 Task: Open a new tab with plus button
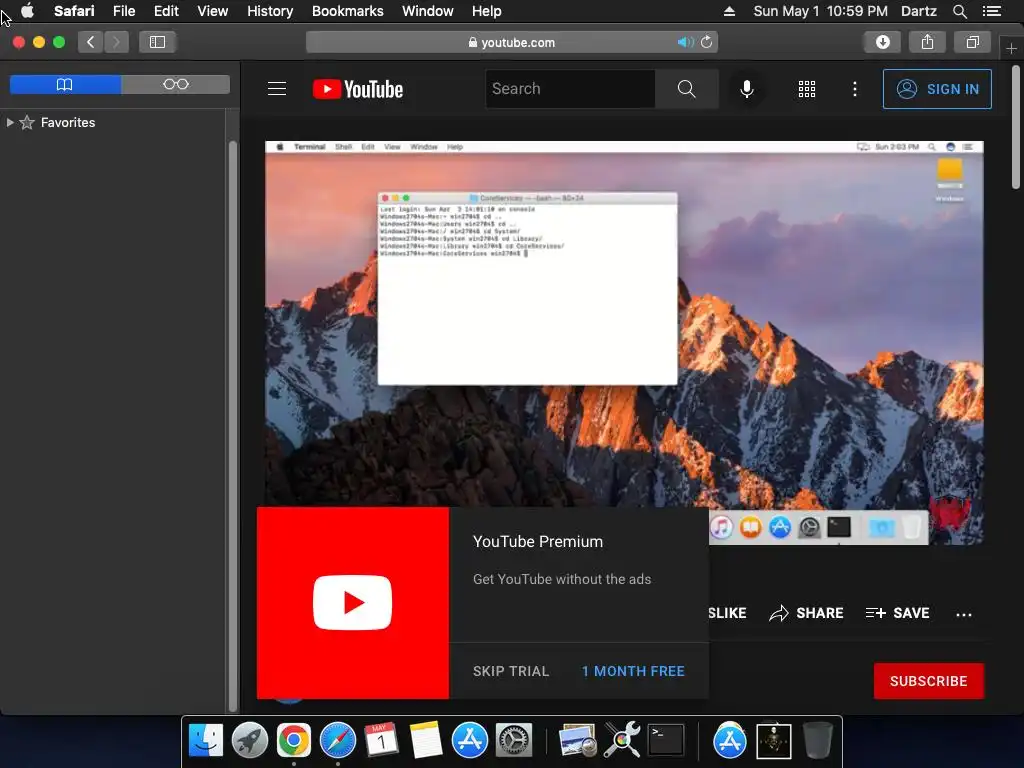[x=1011, y=48]
